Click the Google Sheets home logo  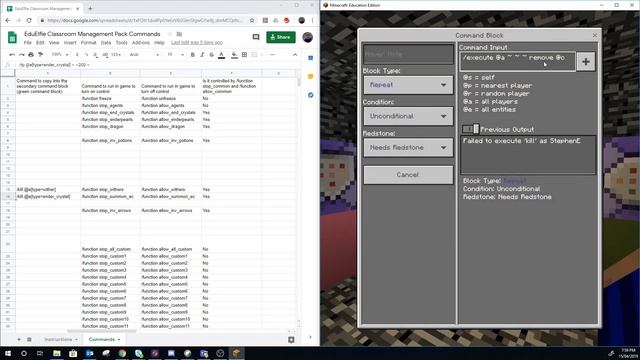pyautogui.click(x=12, y=38)
